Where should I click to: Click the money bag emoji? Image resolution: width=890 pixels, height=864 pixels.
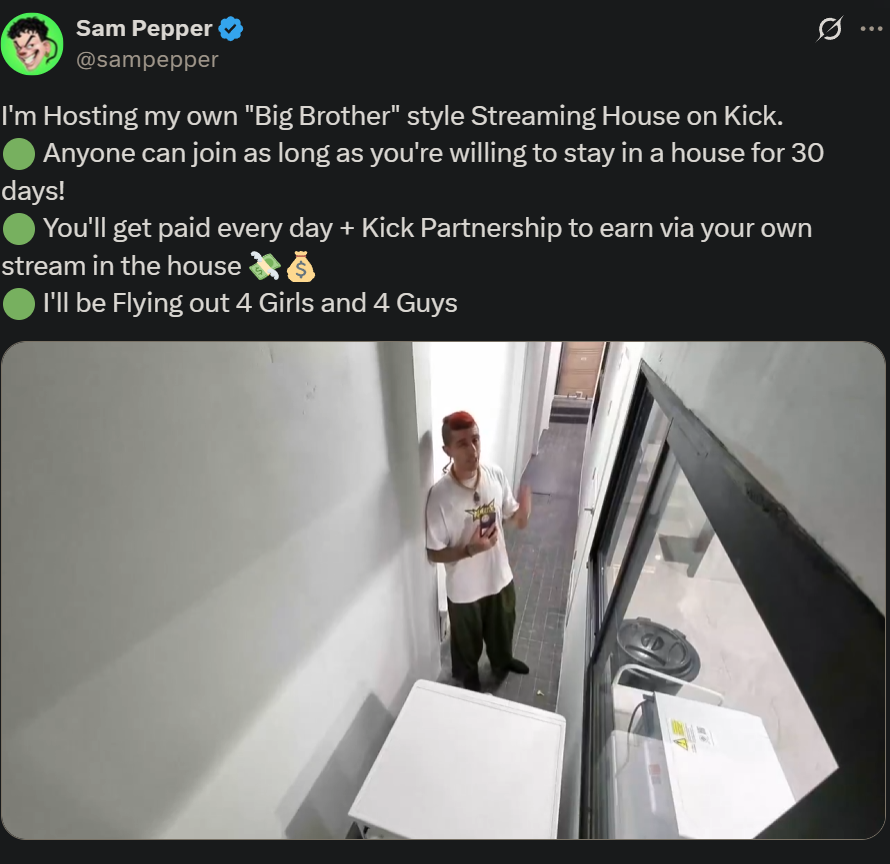pyautogui.click(x=300, y=266)
